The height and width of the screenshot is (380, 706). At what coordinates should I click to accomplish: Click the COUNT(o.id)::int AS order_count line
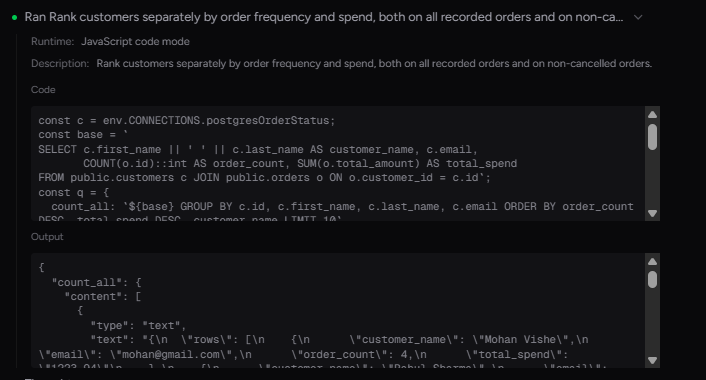300,163
